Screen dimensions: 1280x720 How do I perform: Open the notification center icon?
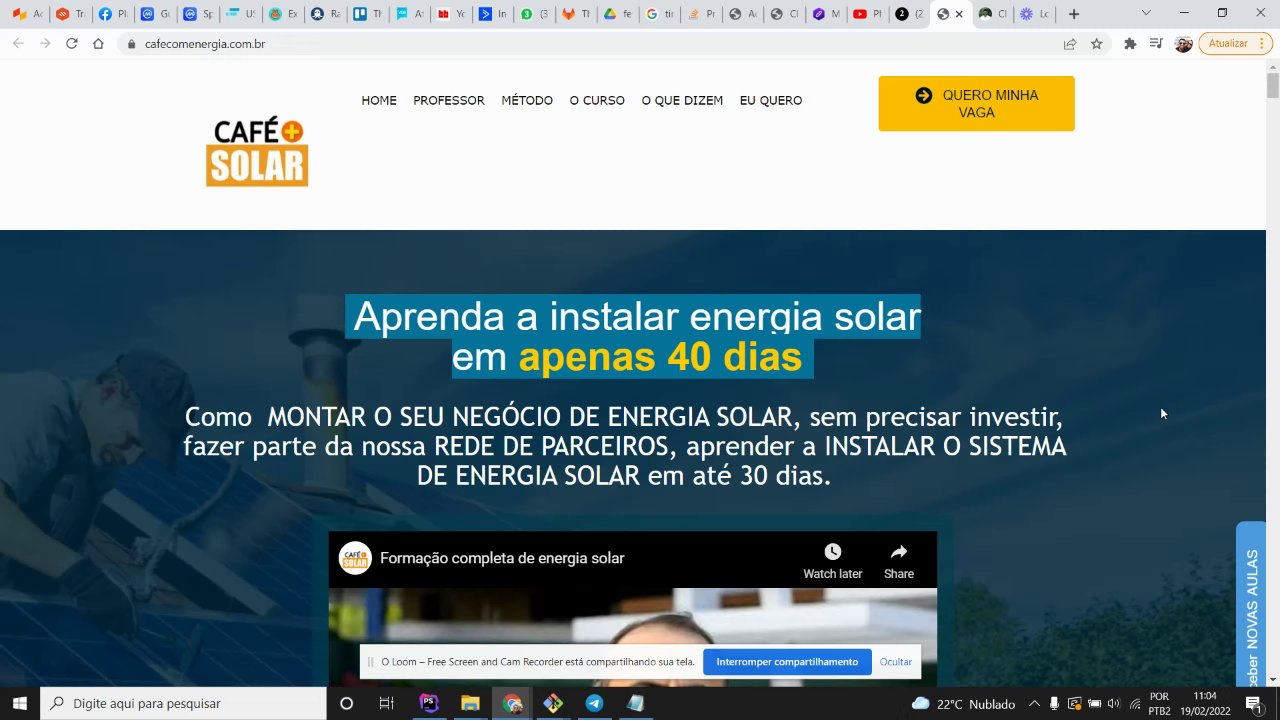click(1253, 704)
